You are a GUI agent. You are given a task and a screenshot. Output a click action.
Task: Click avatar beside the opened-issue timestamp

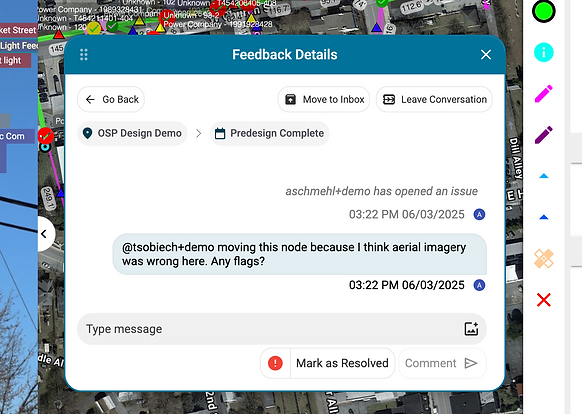point(480,215)
